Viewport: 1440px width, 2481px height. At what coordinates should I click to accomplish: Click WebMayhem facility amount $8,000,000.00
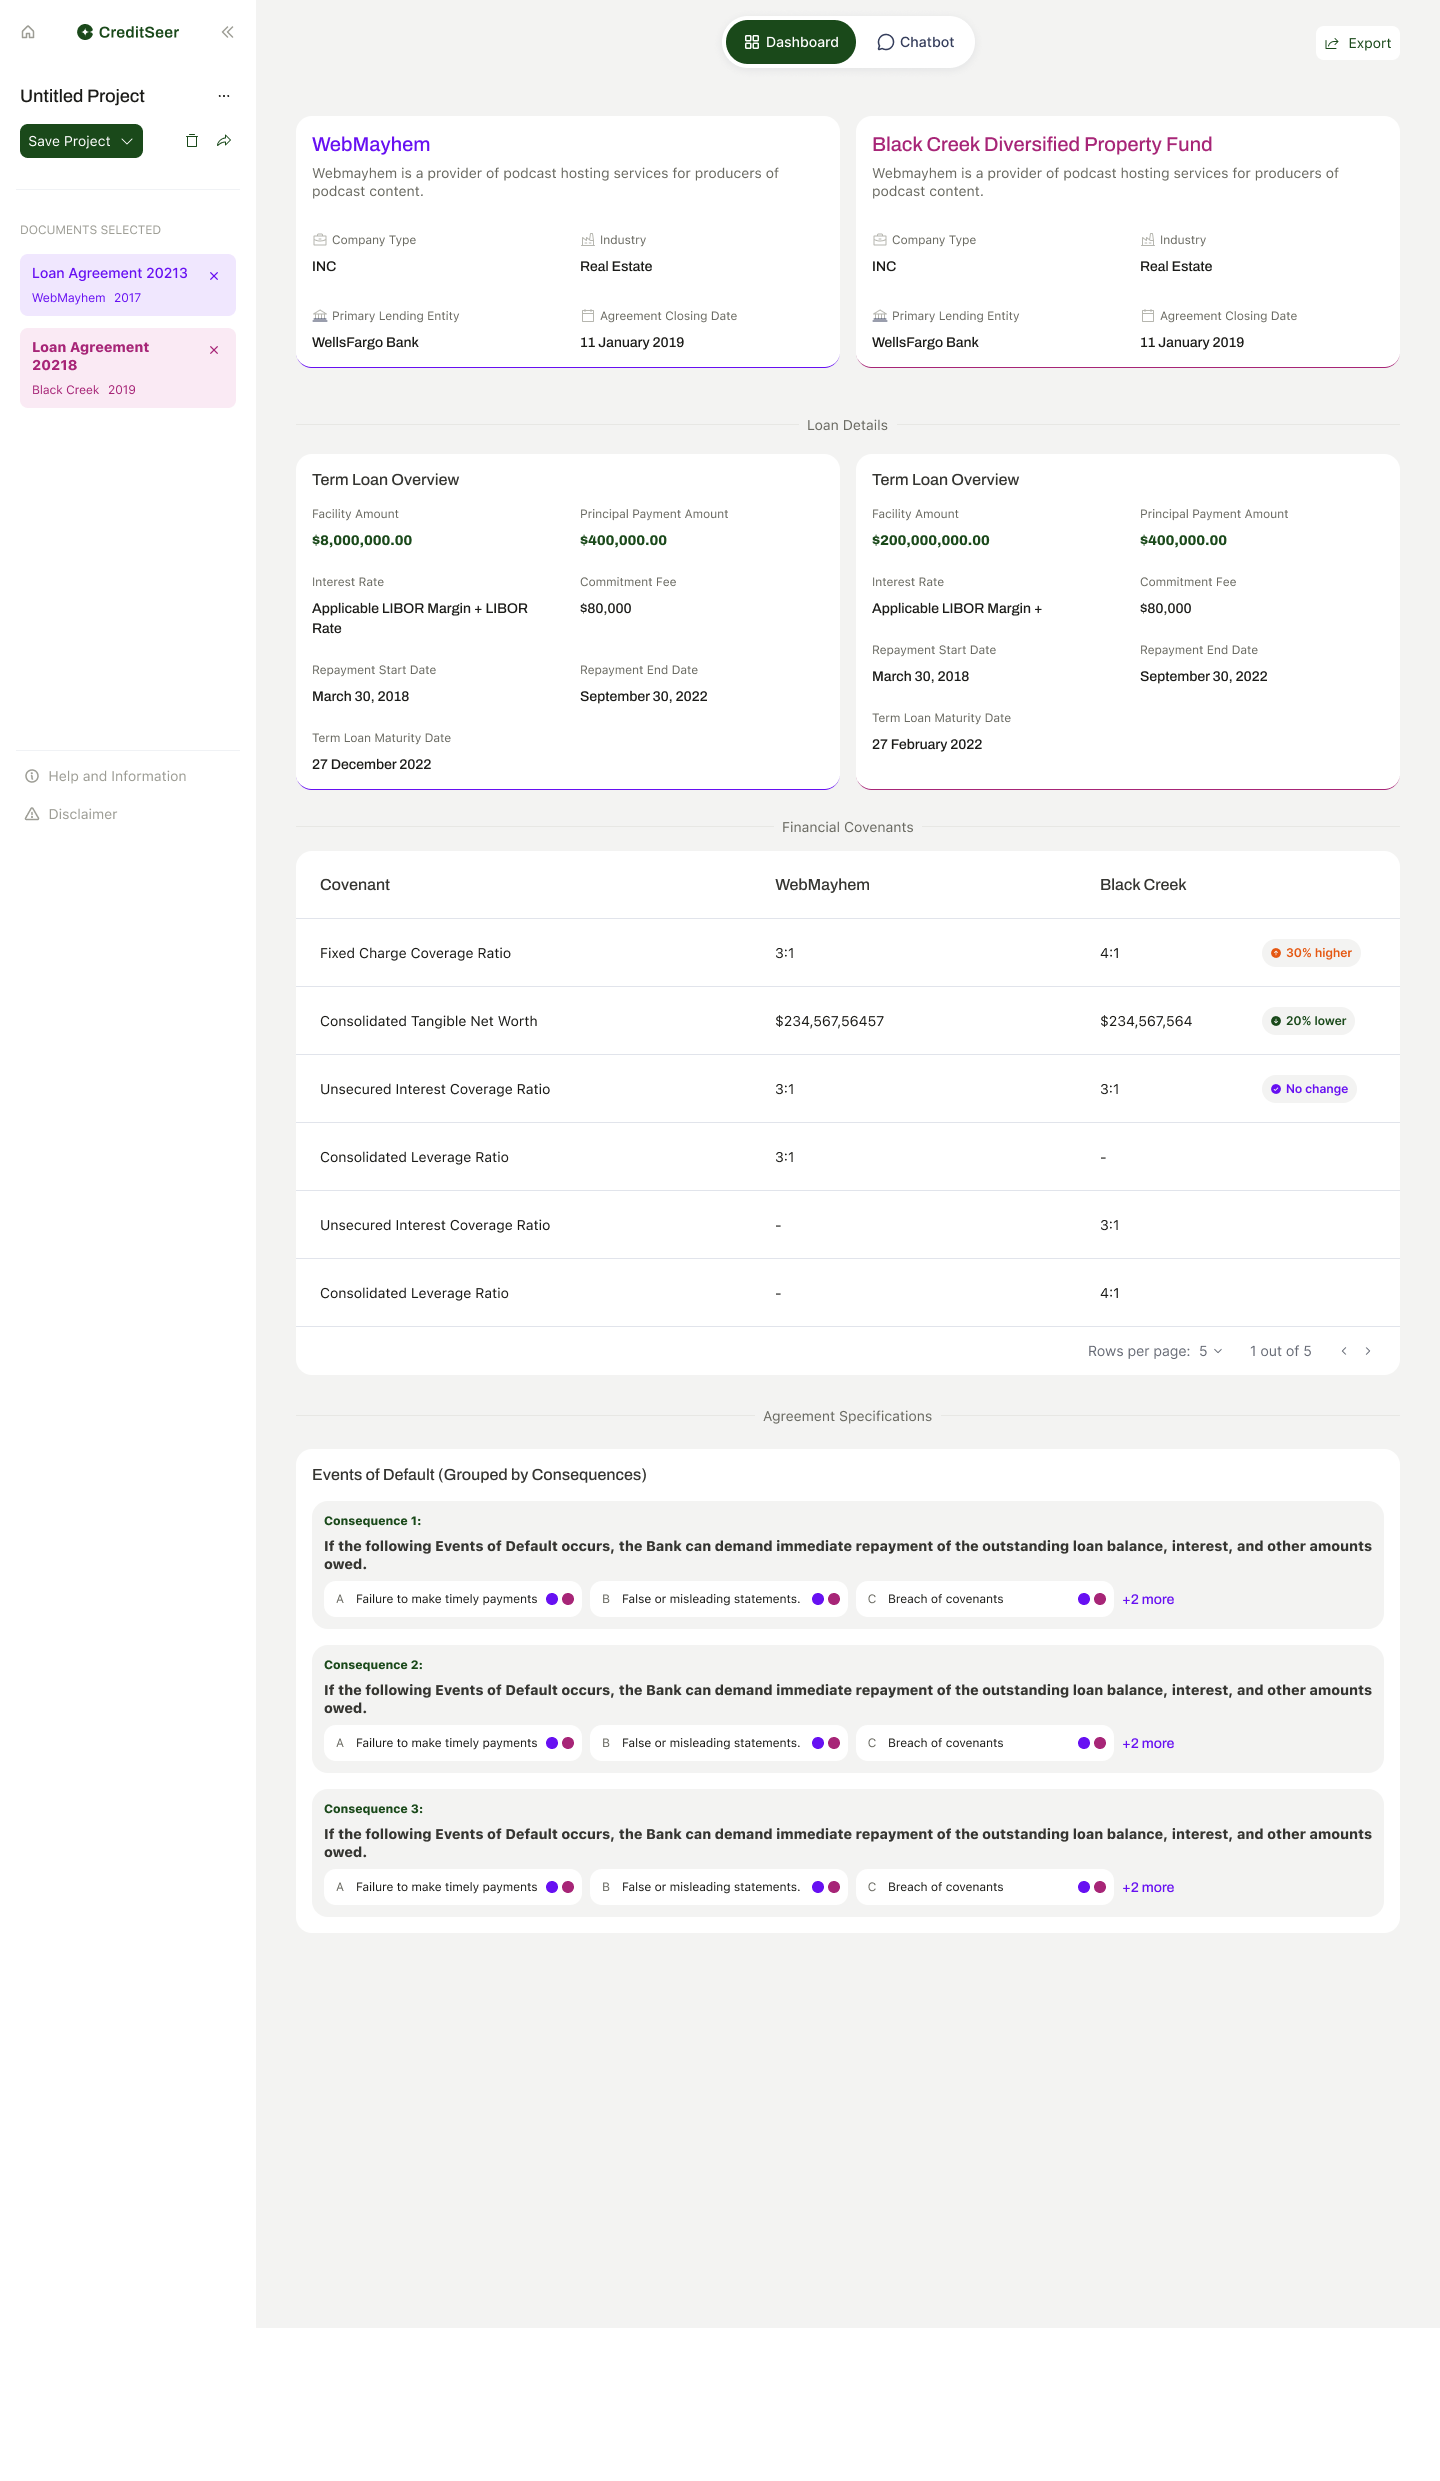362,540
